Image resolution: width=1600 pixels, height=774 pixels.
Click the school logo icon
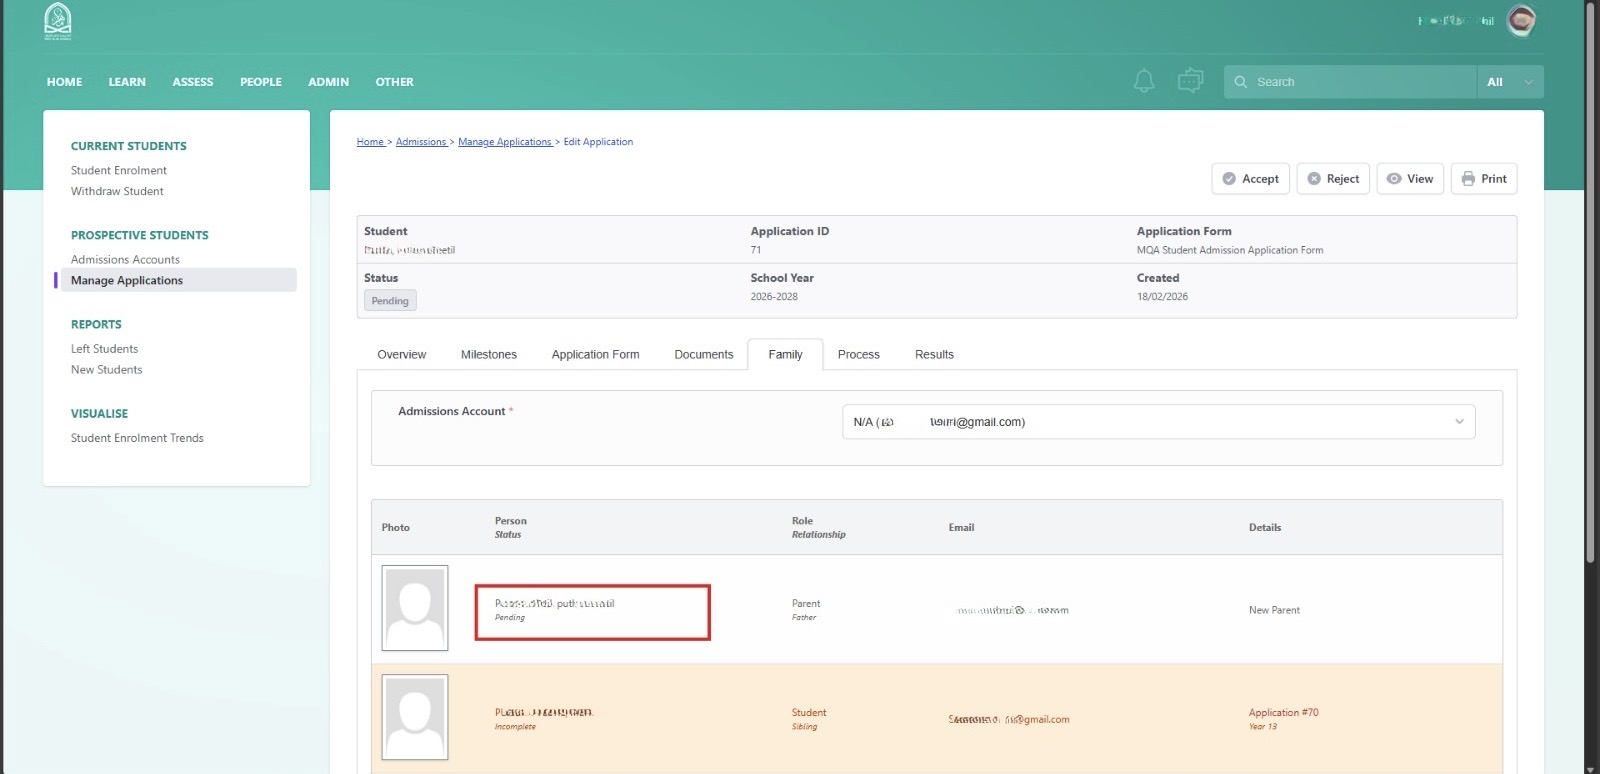pos(58,22)
